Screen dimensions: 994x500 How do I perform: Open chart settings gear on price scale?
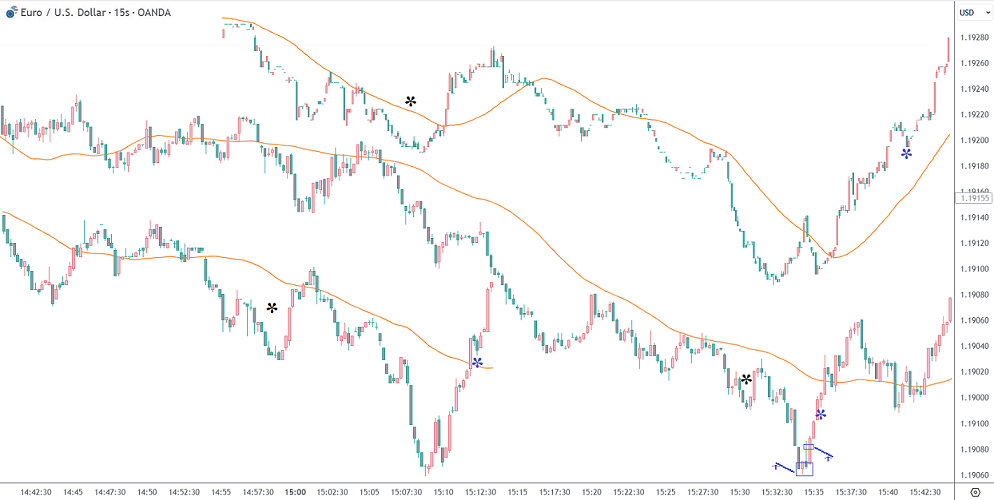[x=975, y=492]
